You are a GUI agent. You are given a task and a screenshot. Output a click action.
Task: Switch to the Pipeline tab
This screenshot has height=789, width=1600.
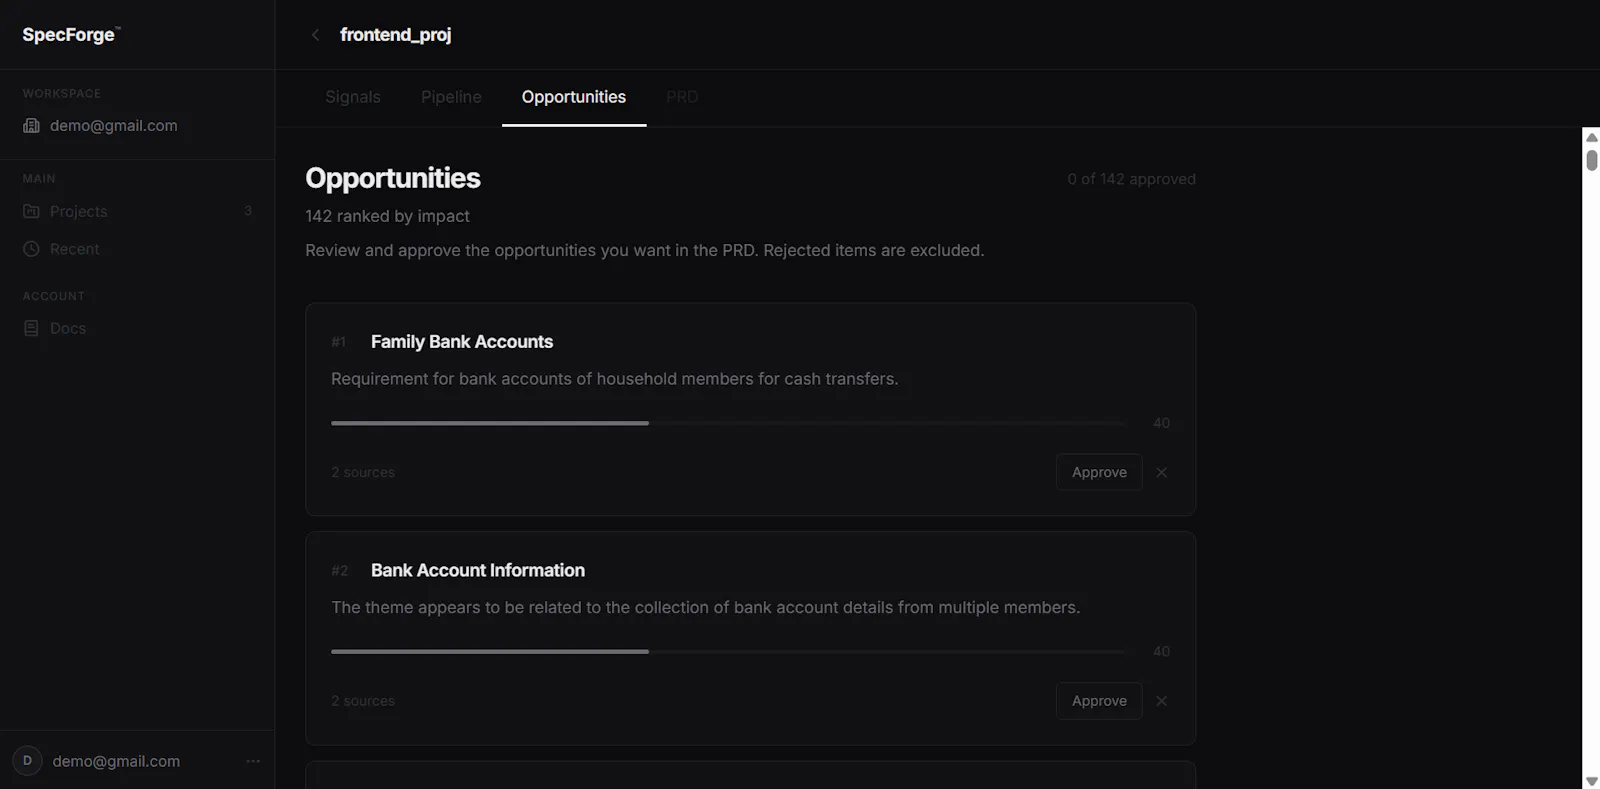(451, 97)
